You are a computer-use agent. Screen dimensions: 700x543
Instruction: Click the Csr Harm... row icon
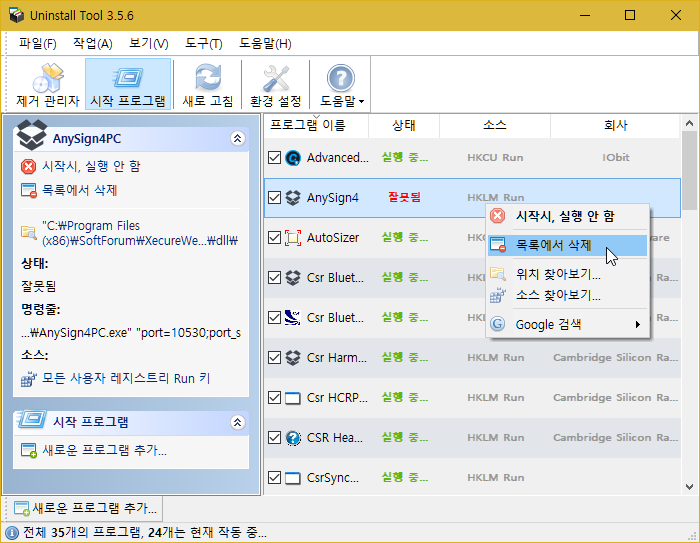click(293, 357)
